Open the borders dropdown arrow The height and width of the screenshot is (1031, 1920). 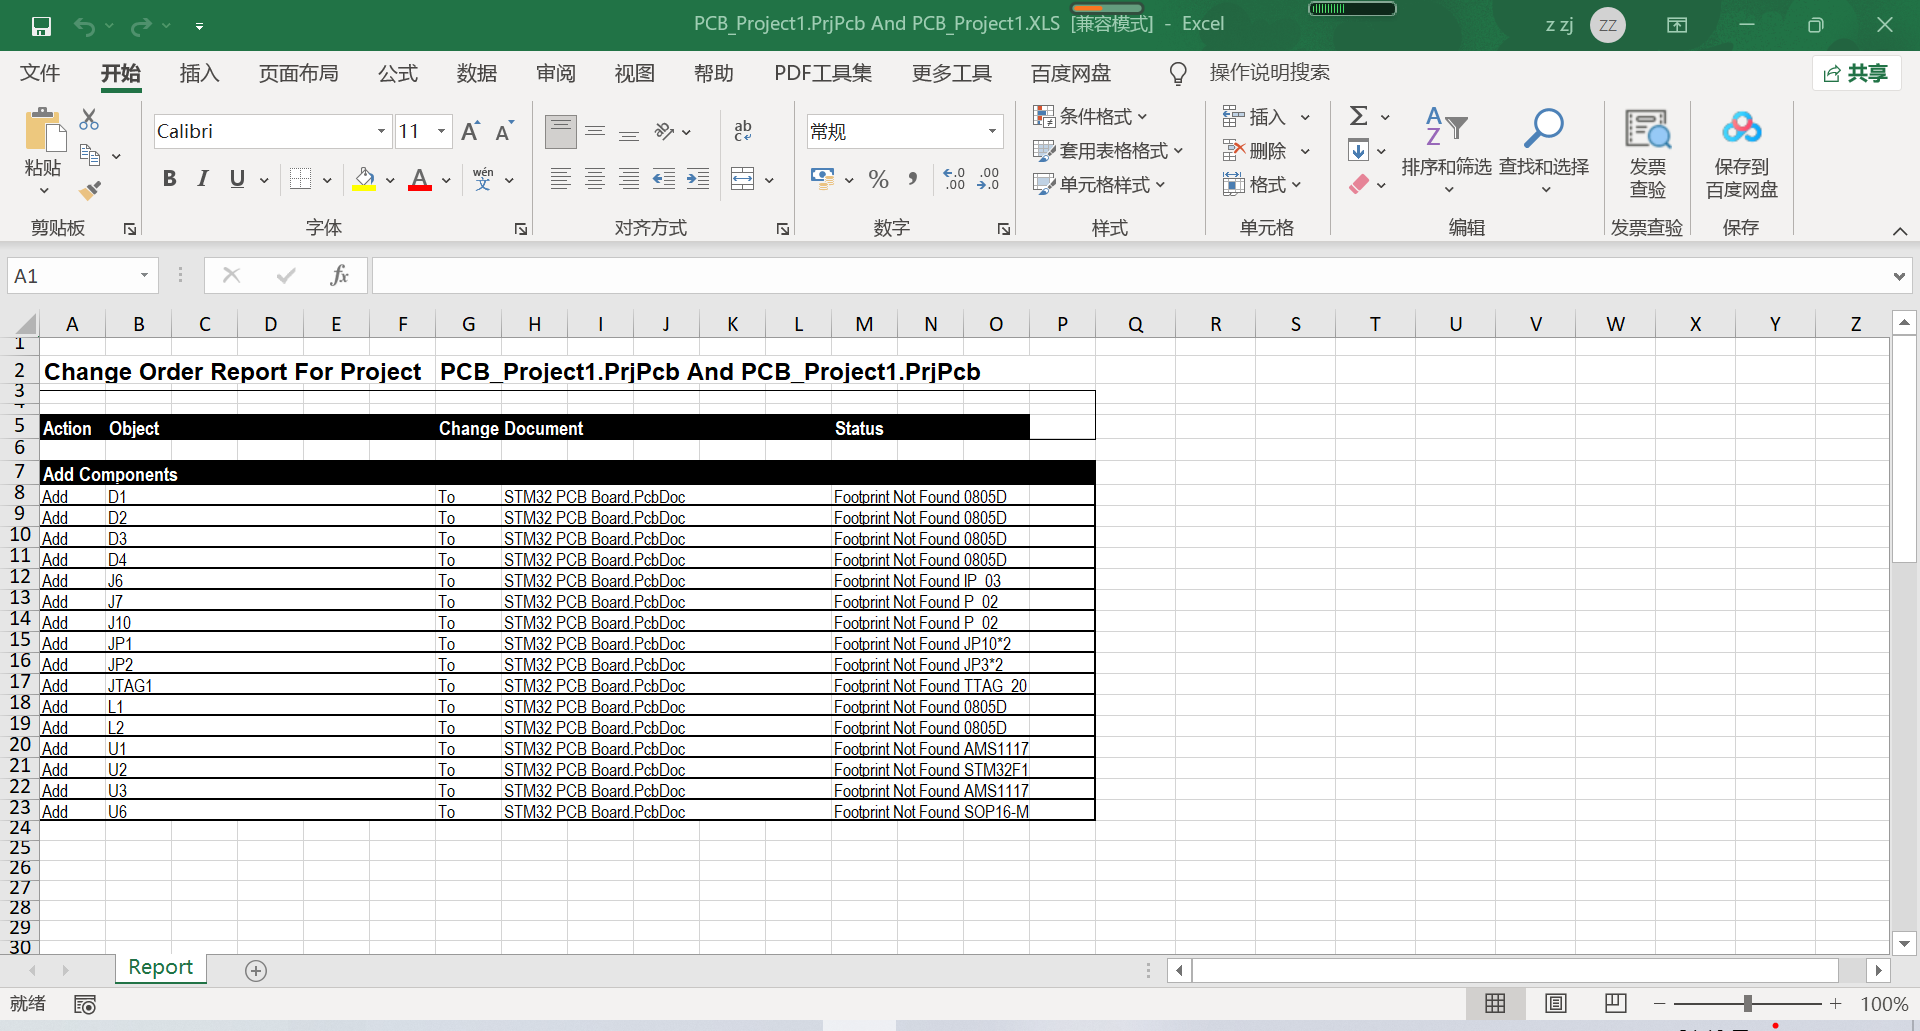(x=327, y=180)
